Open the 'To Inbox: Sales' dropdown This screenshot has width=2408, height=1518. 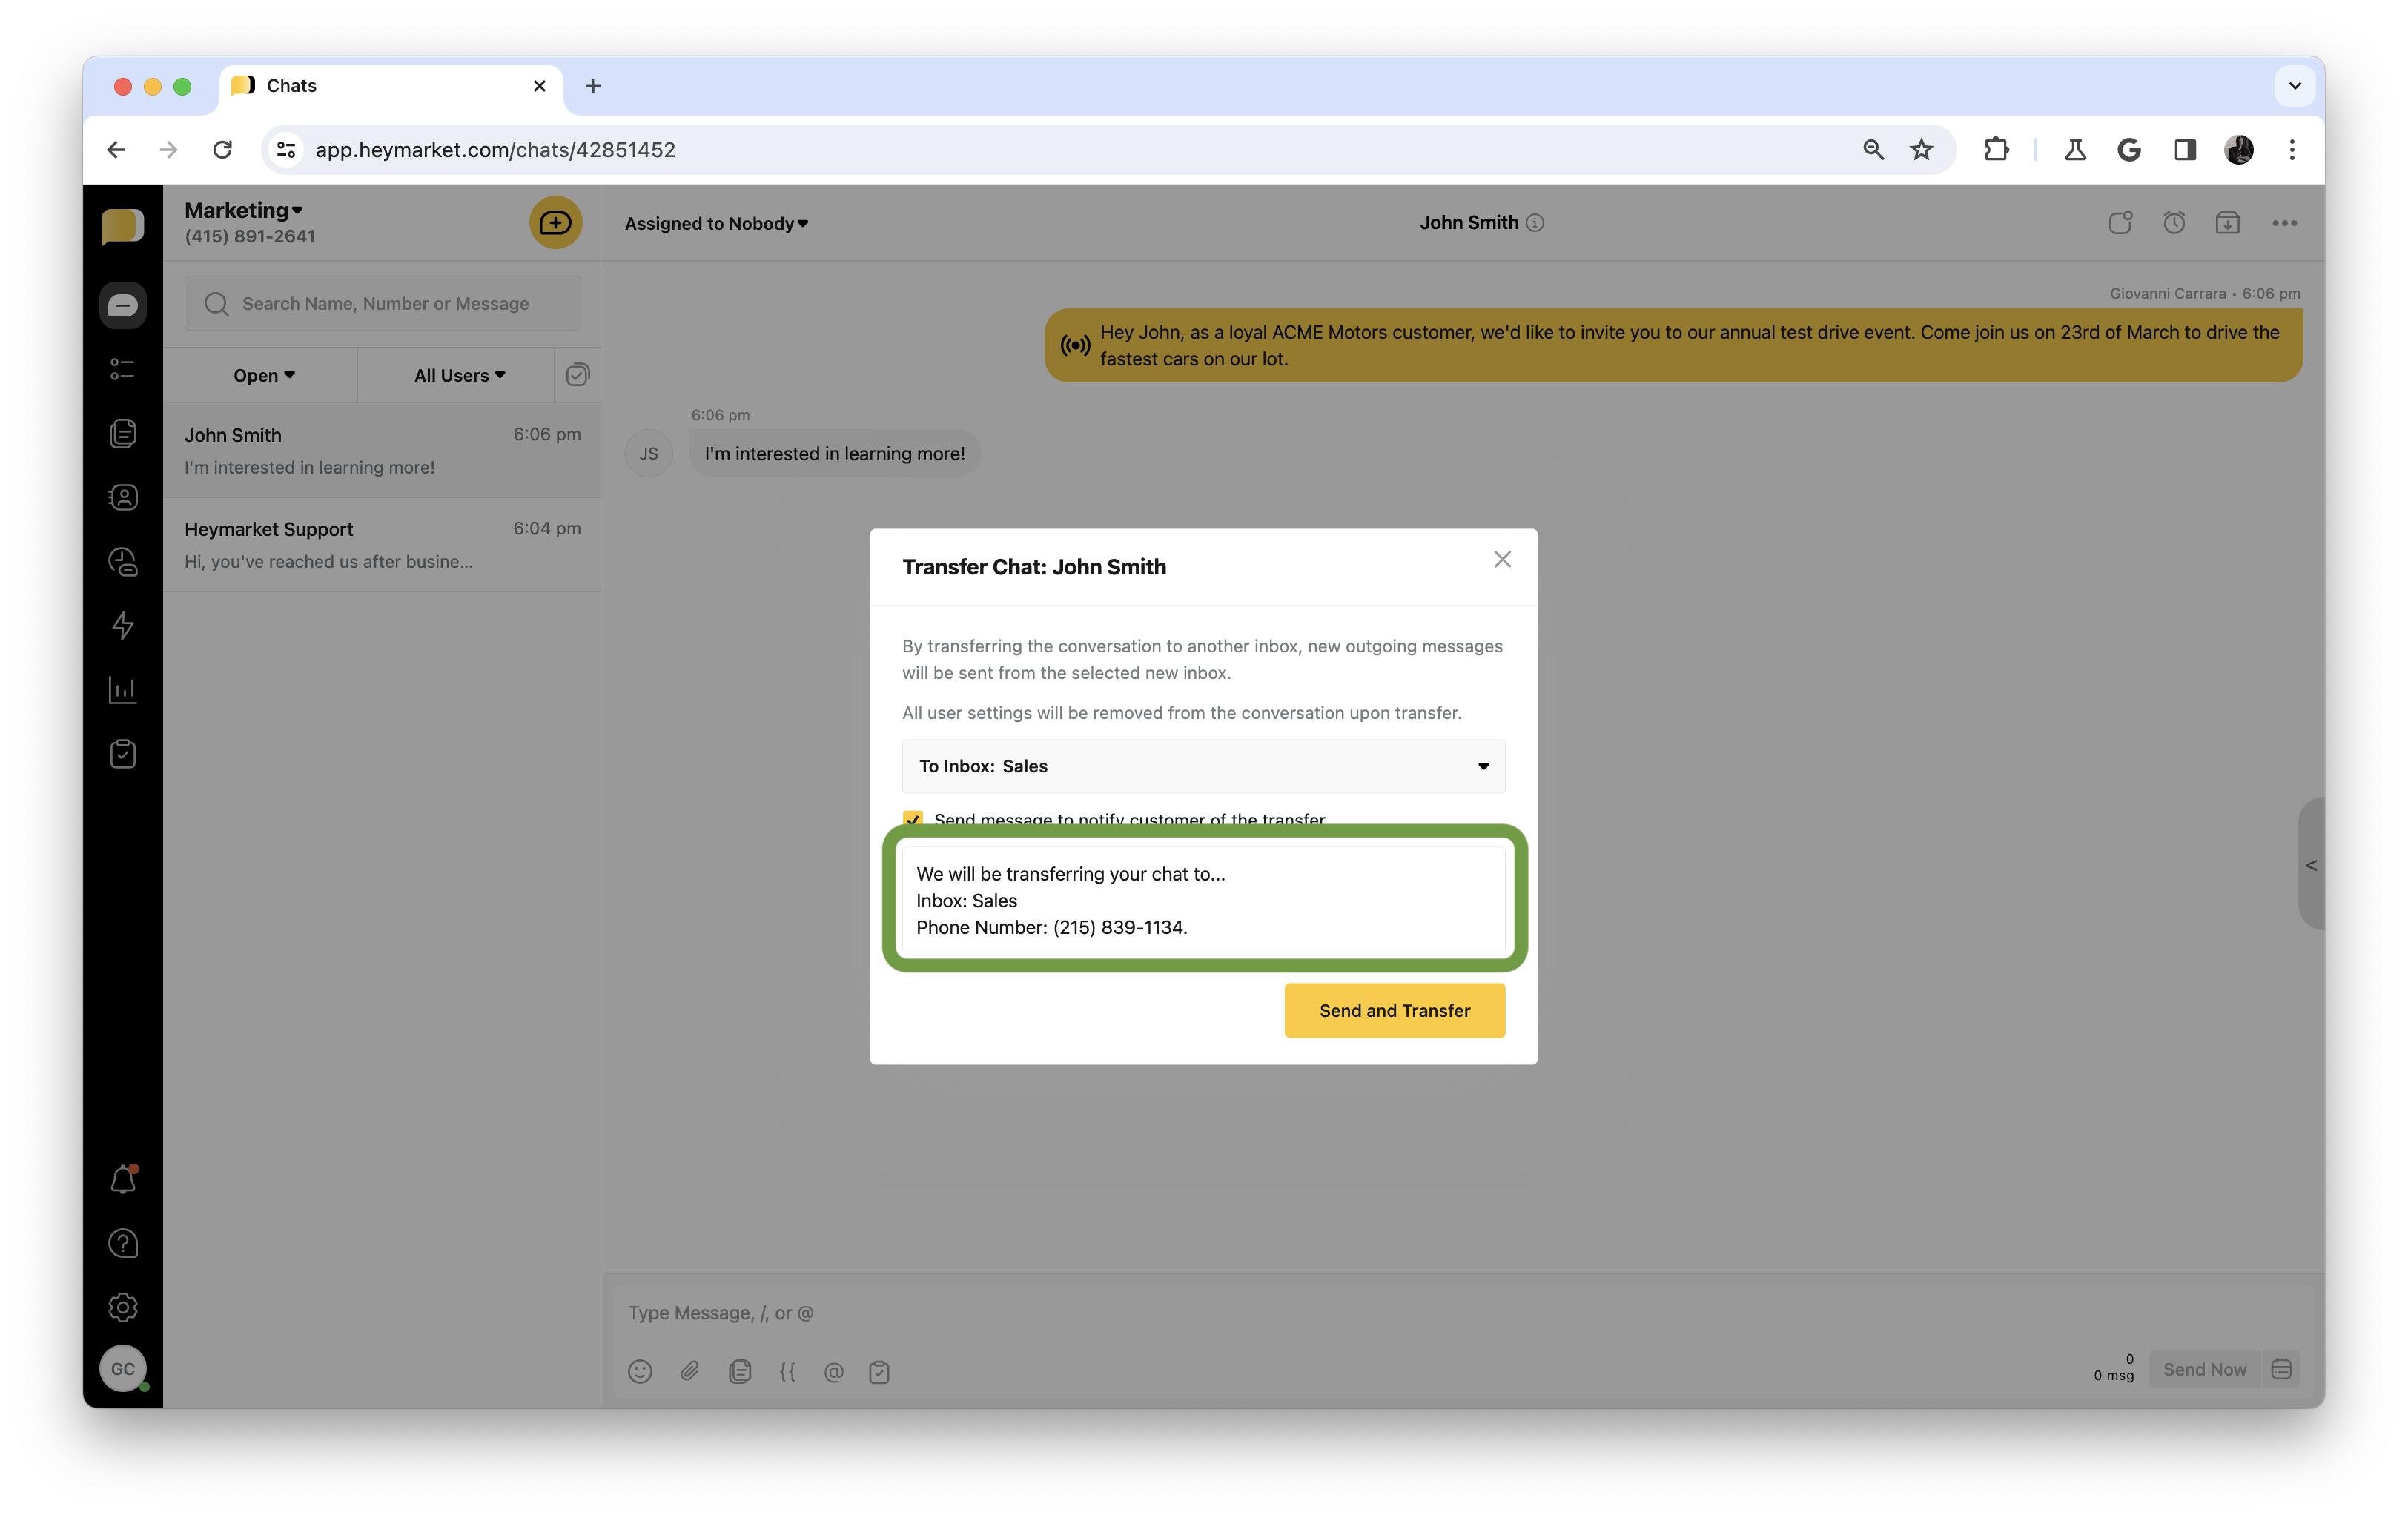1202,766
